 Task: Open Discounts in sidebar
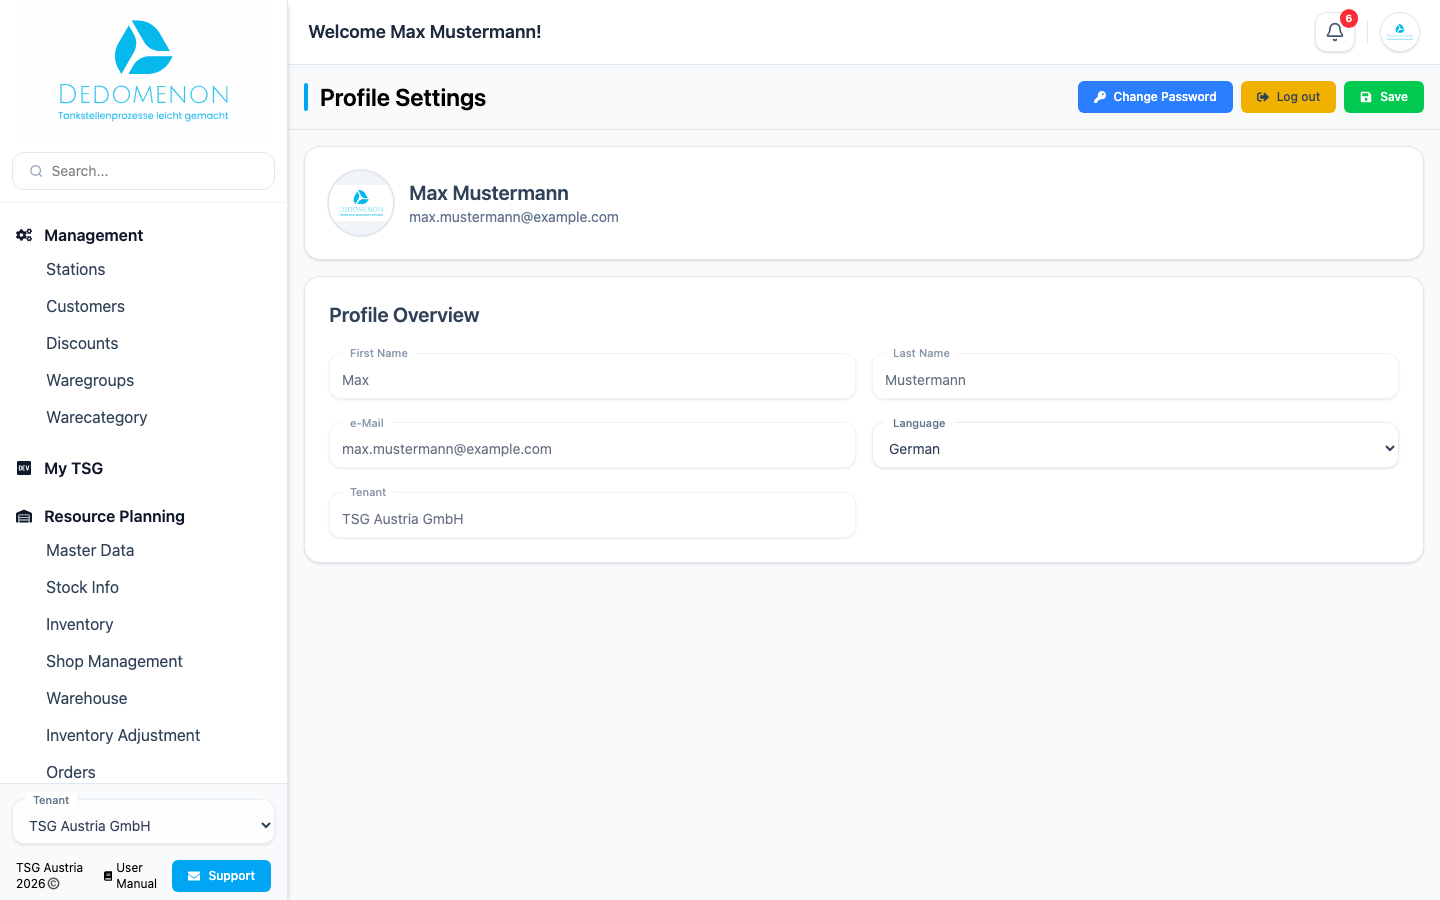click(x=82, y=344)
